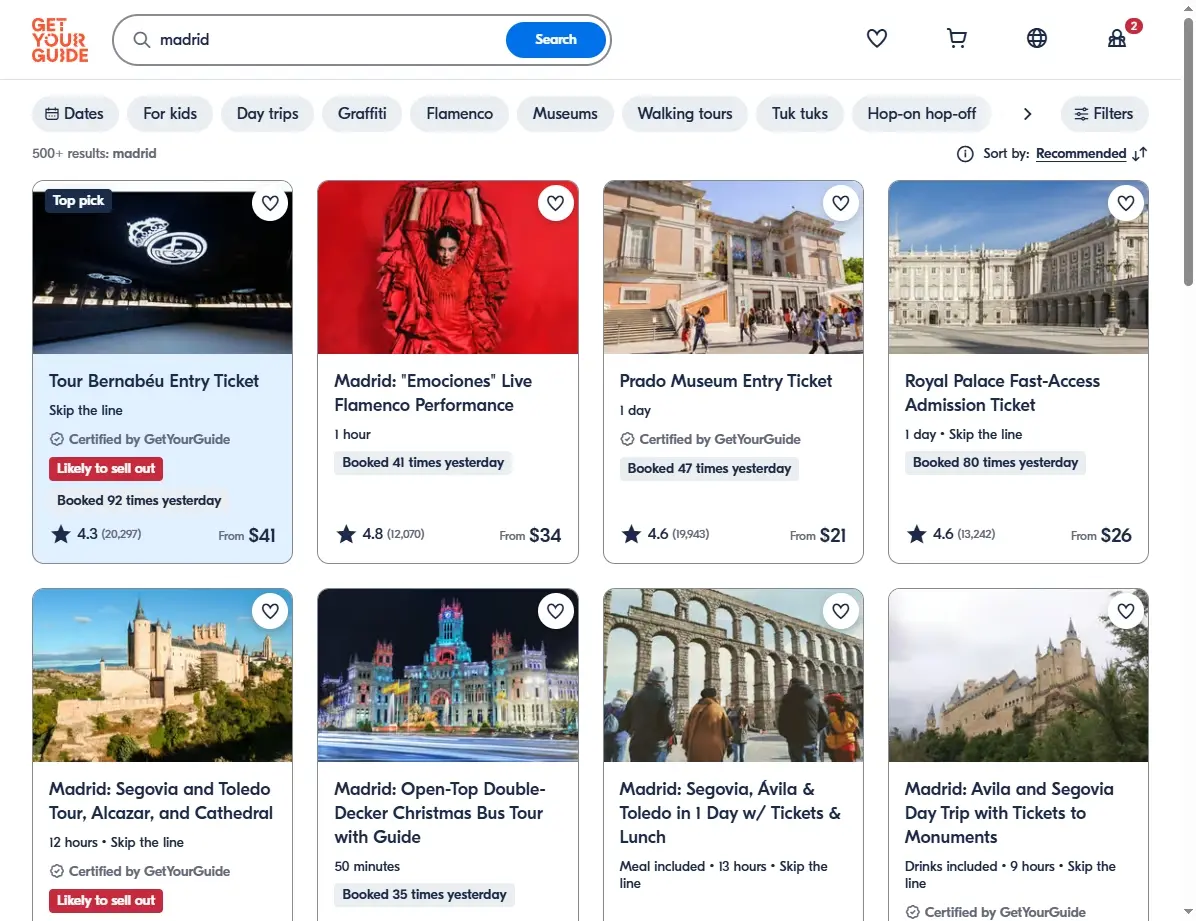Open the Dates filter picker

point(75,114)
